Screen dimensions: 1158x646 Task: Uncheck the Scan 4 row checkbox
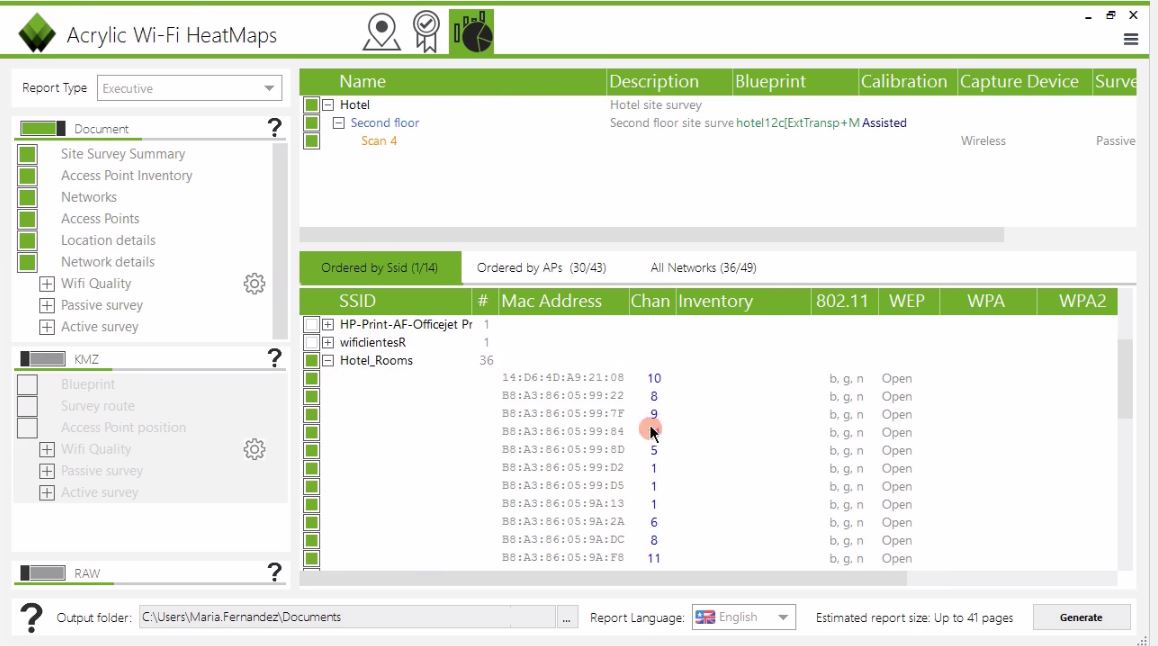(x=312, y=141)
